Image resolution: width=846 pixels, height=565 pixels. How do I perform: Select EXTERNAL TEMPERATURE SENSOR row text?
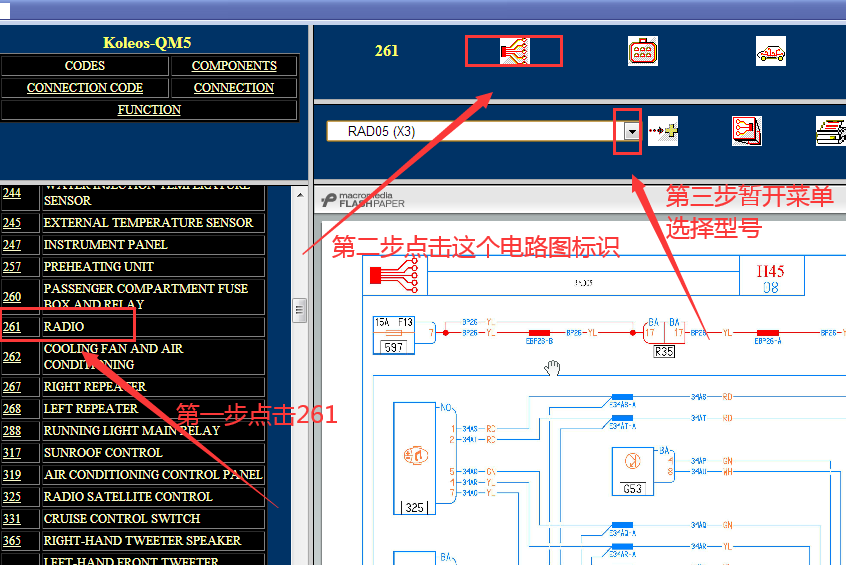(148, 223)
